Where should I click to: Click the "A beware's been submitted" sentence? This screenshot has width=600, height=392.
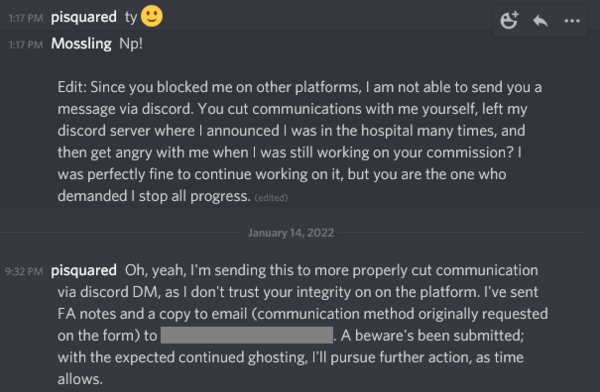click(x=432, y=336)
